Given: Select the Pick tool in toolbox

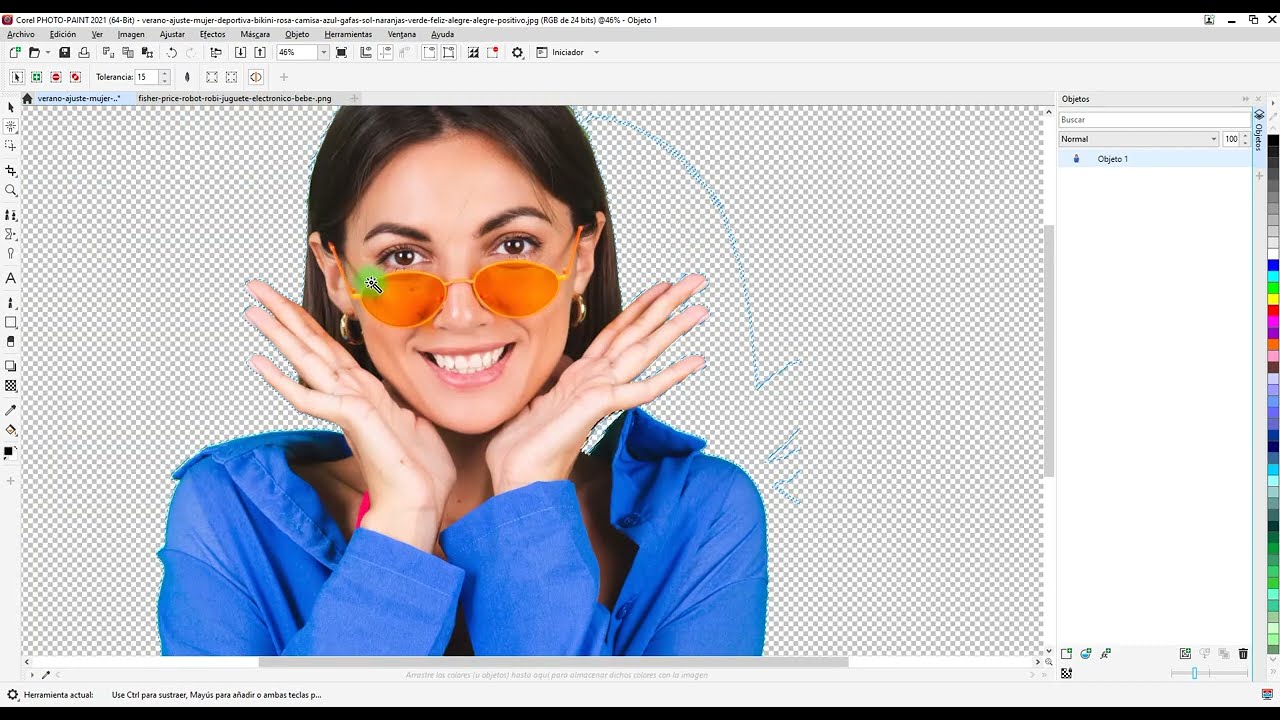Looking at the screenshot, I should 11,107.
